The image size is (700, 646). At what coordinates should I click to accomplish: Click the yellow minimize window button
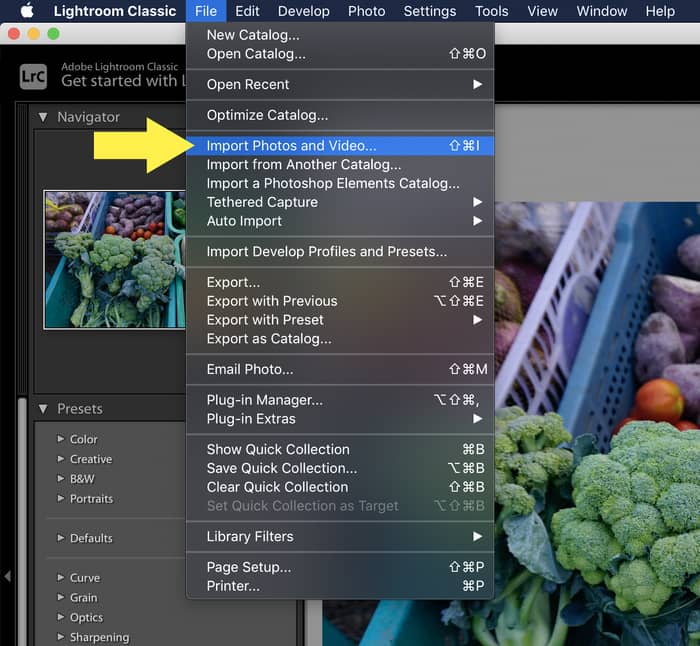(x=33, y=34)
